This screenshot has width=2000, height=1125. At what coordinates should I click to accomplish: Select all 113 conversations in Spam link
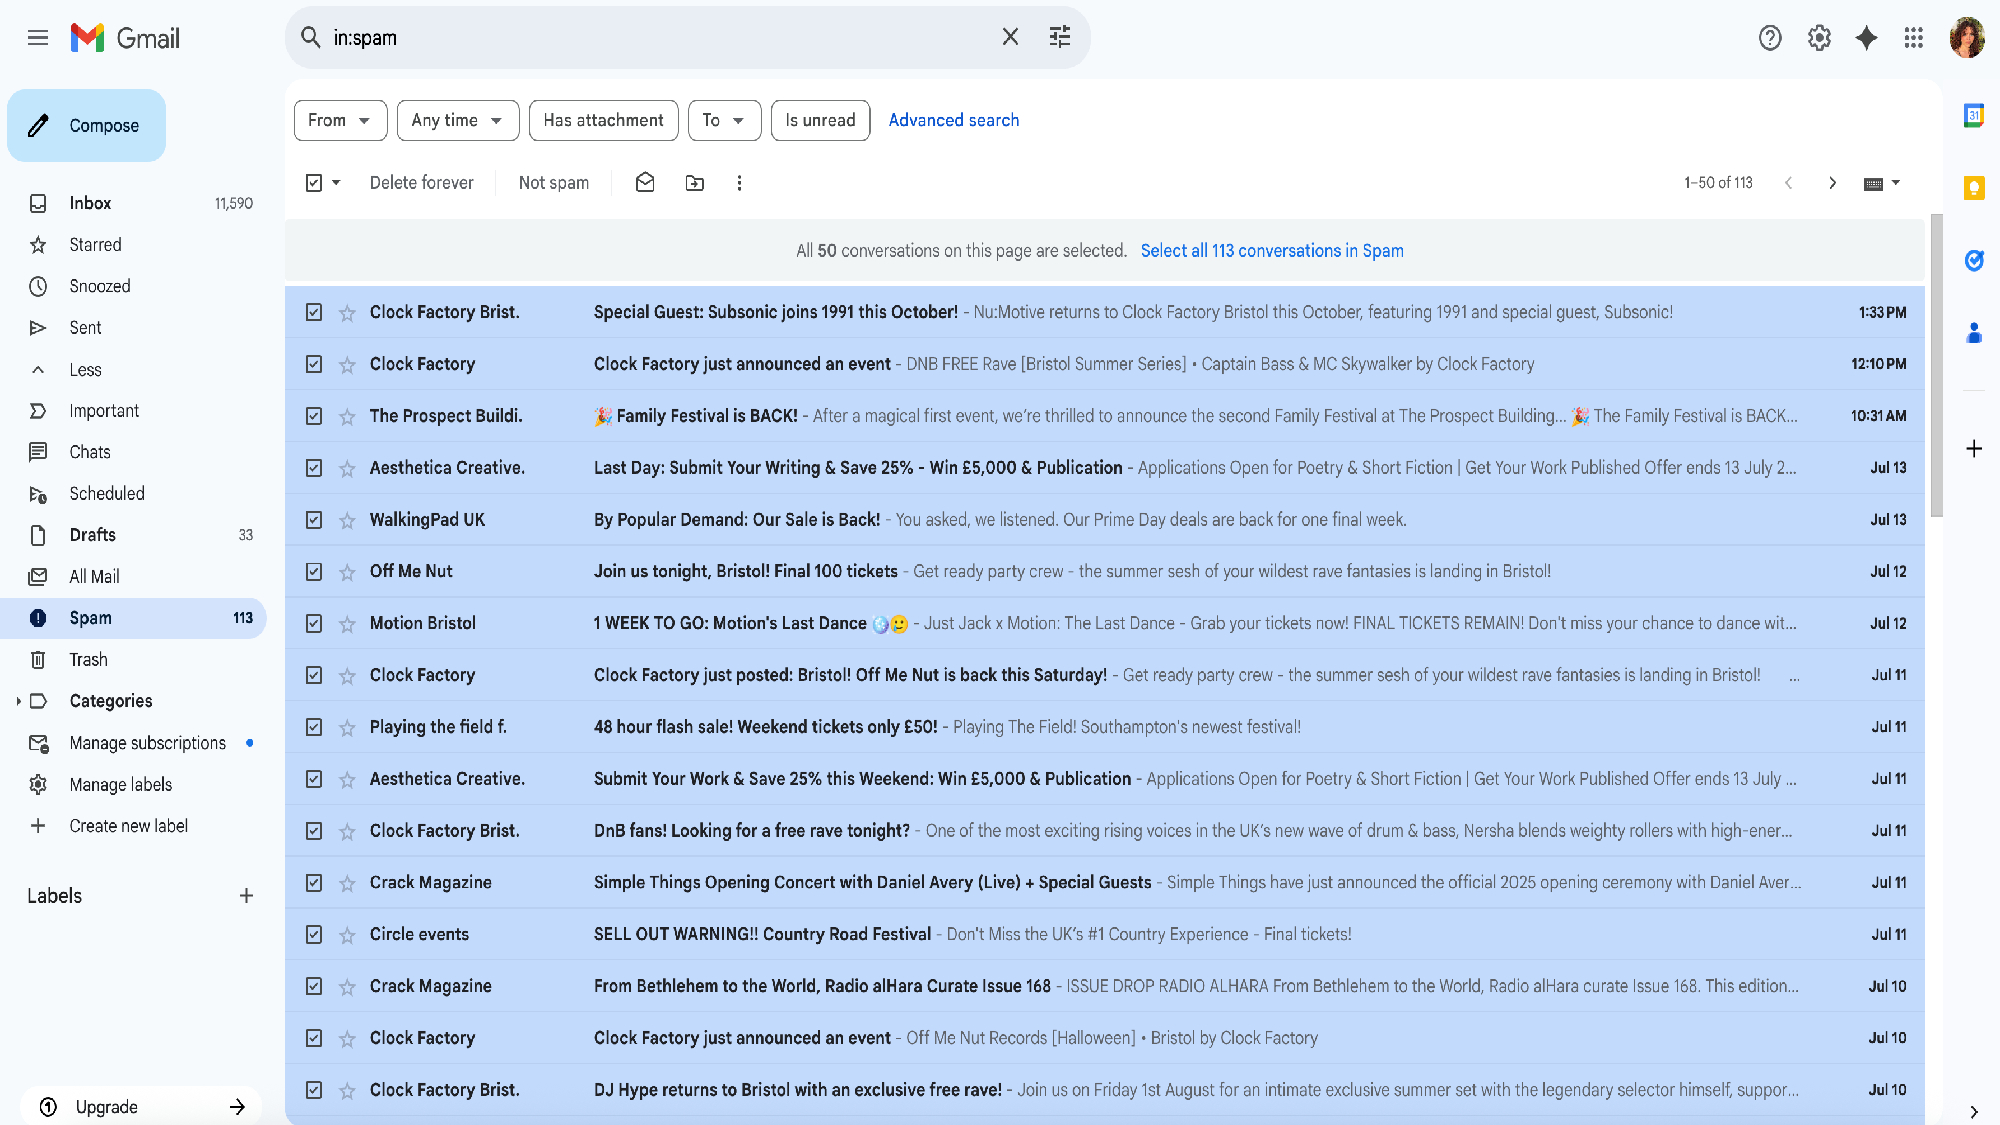pos(1271,251)
